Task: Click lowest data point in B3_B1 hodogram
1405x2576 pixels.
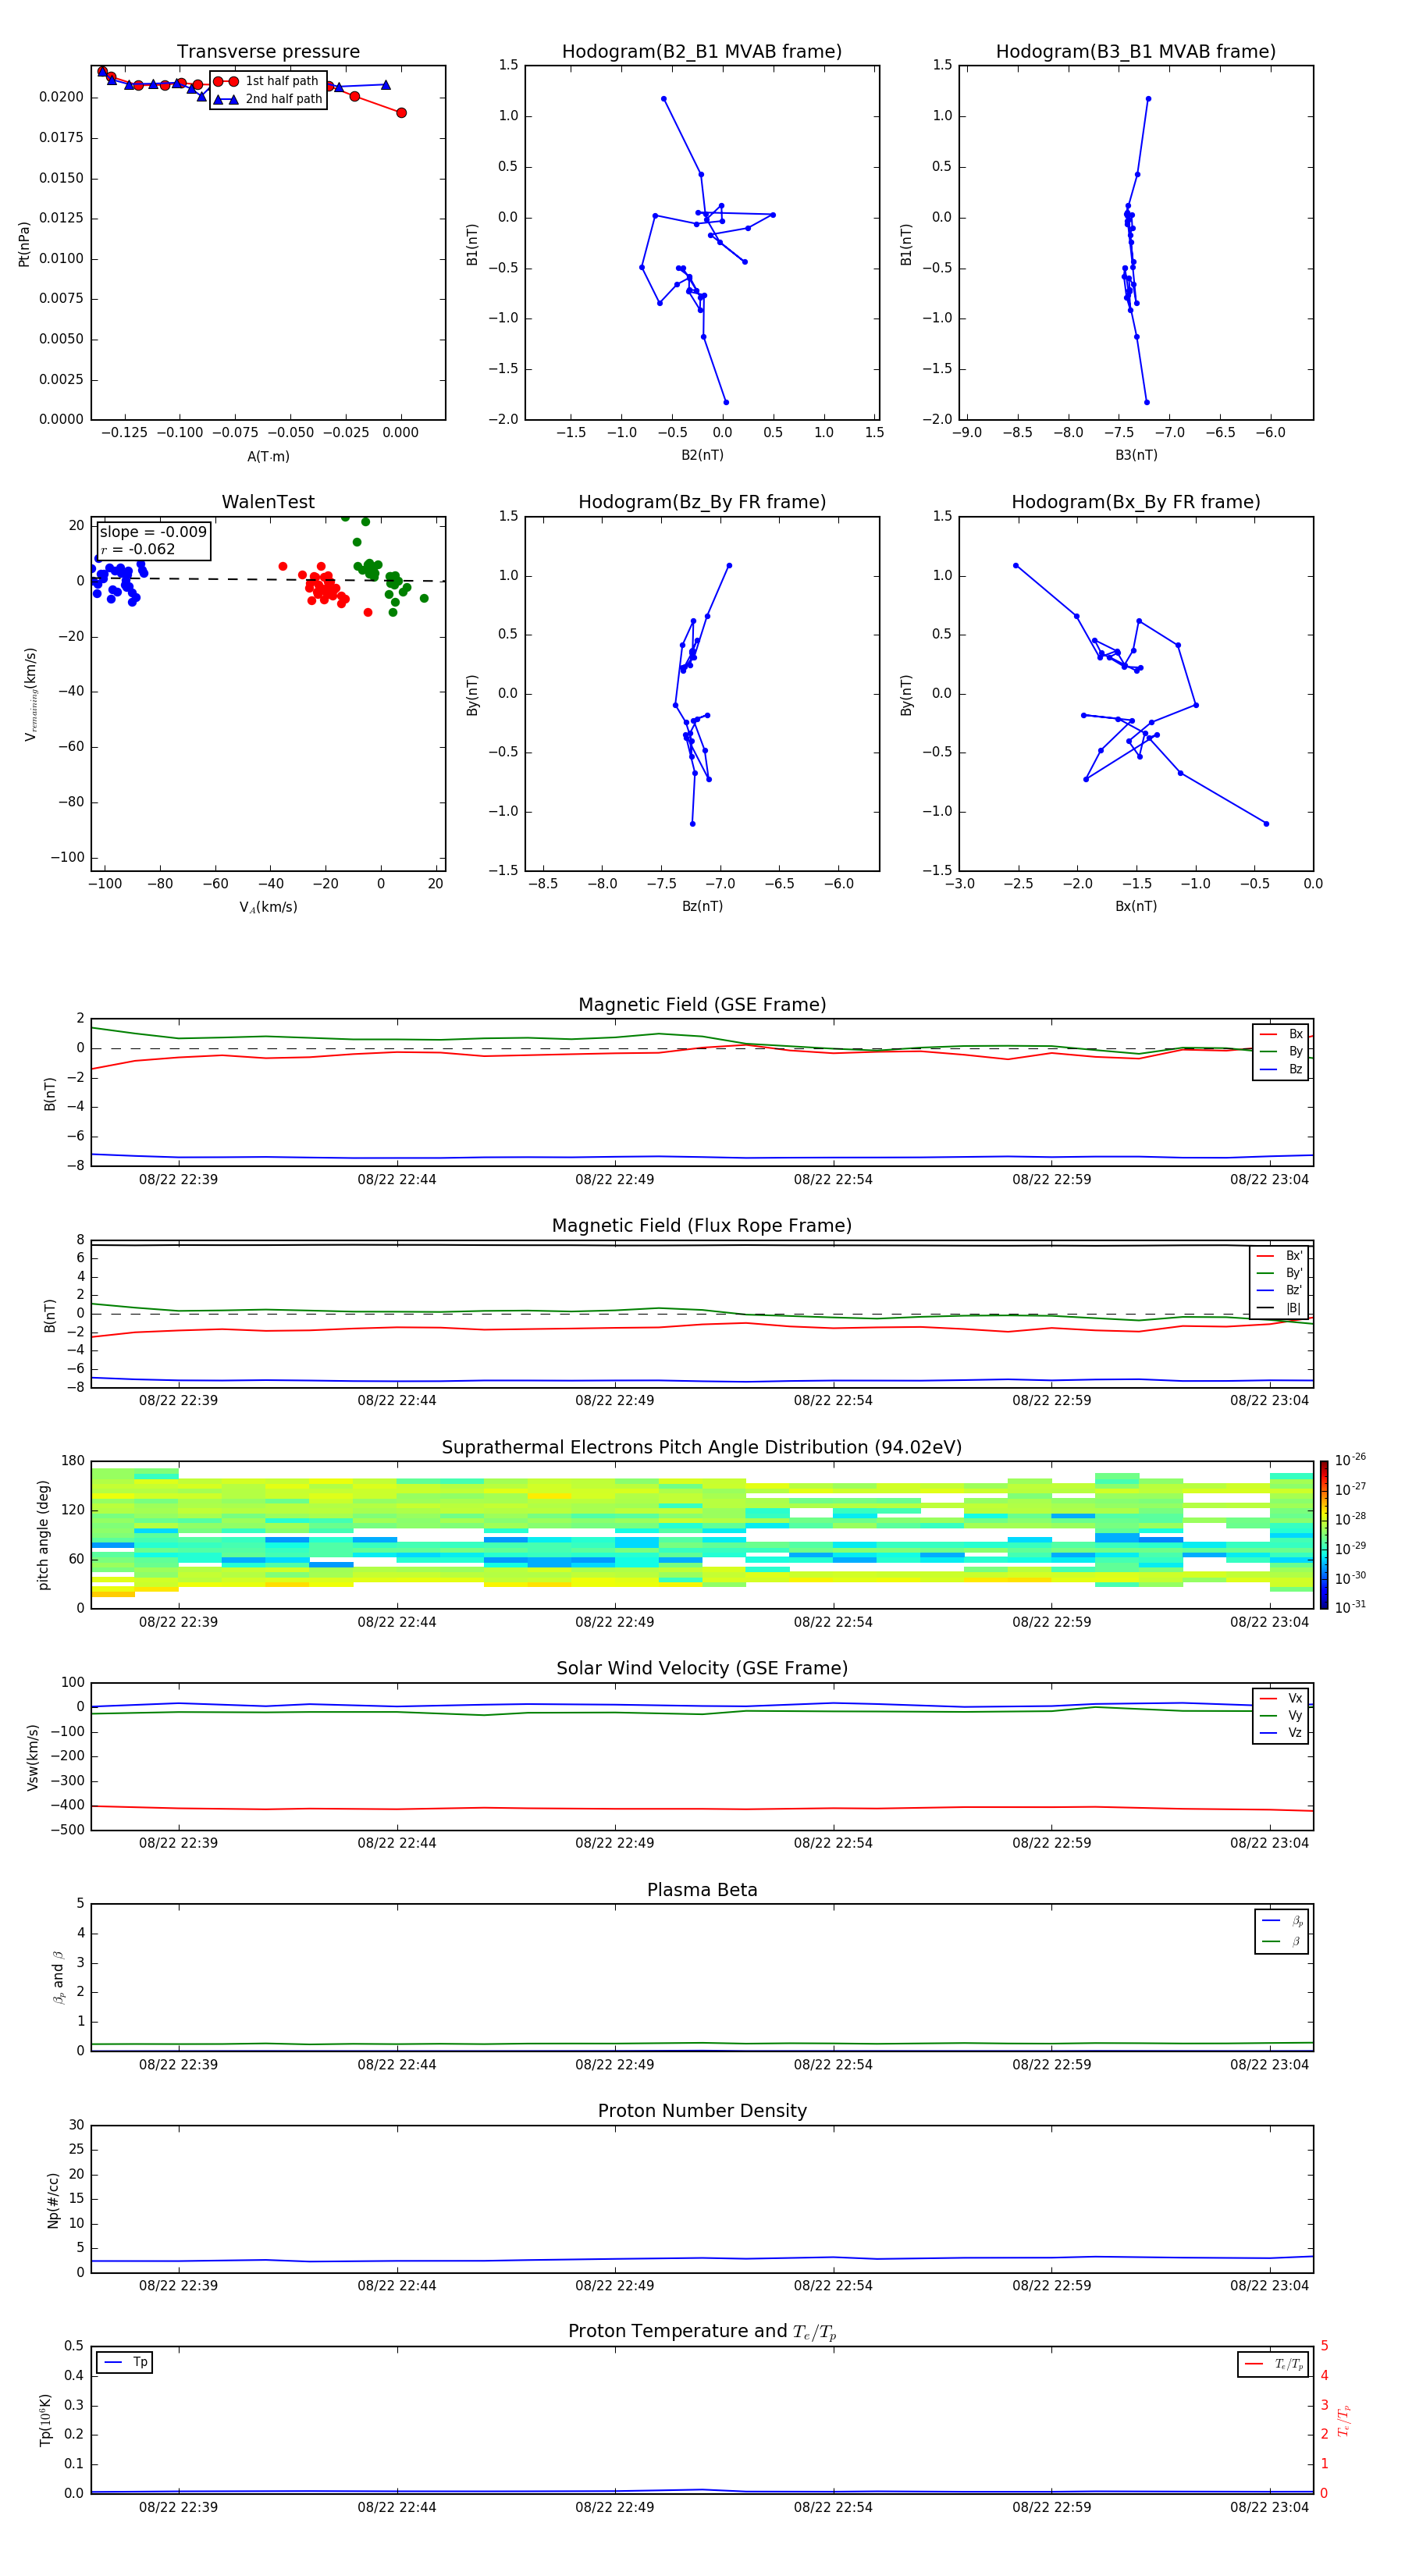Action: click(x=1147, y=402)
